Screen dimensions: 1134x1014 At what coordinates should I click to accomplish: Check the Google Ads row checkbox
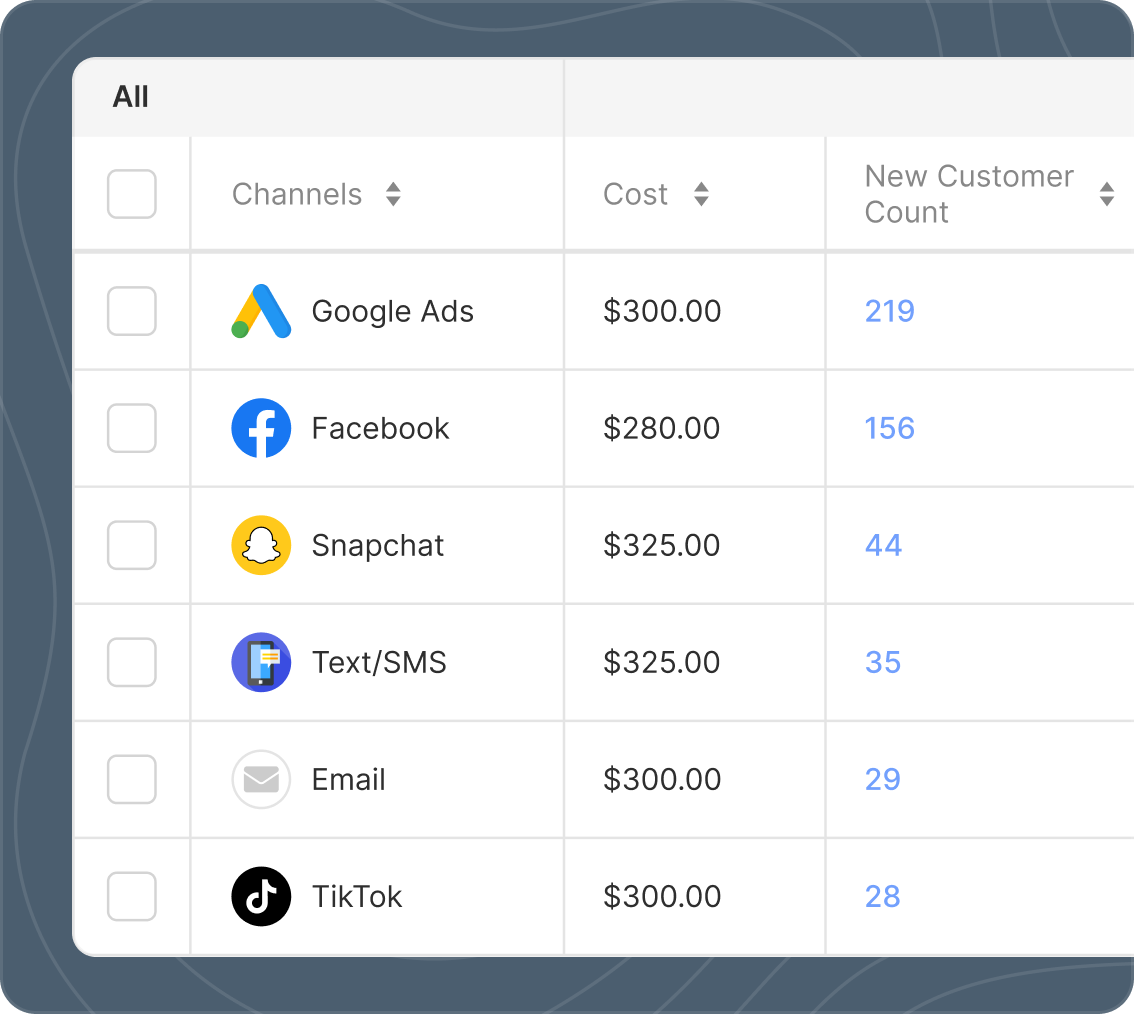click(132, 311)
